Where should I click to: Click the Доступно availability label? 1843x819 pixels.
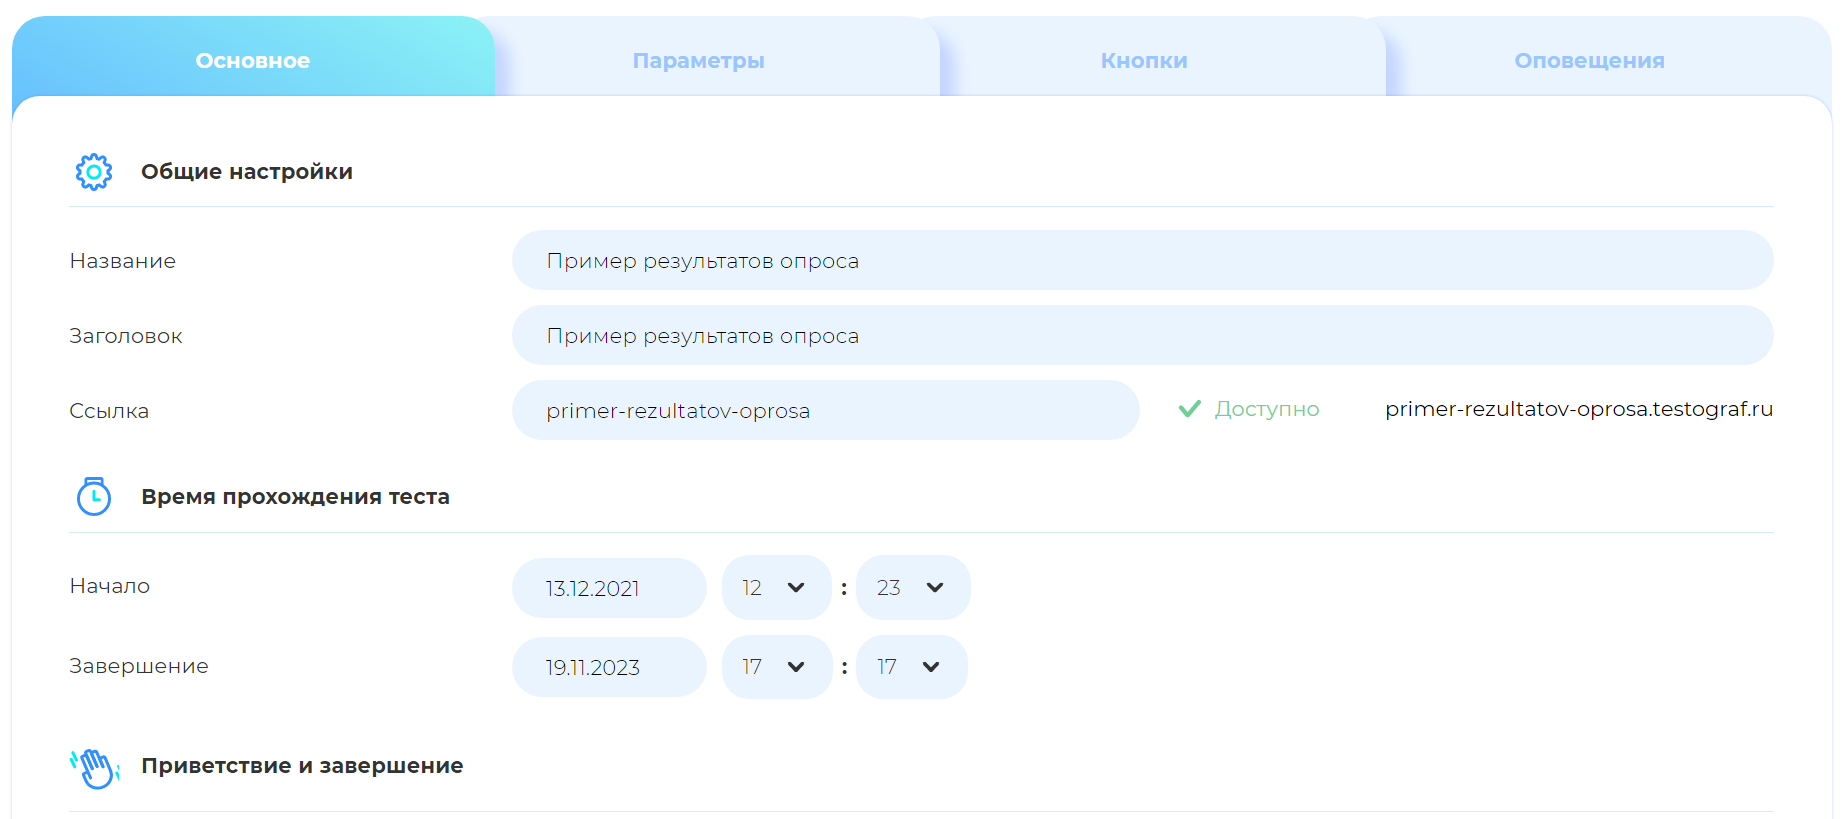[1266, 409]
